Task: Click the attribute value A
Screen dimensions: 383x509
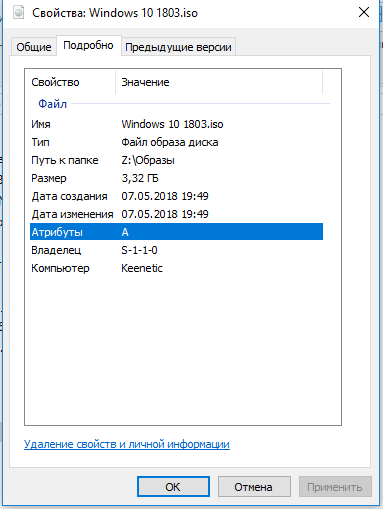Action: coord(125,232)
